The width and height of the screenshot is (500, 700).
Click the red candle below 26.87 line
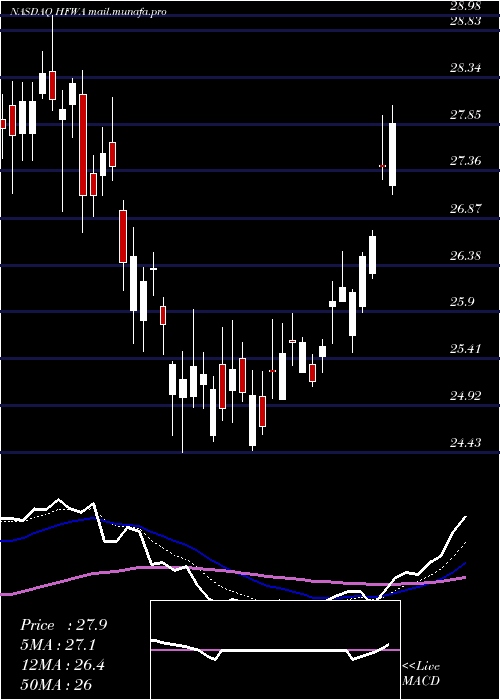123,236
